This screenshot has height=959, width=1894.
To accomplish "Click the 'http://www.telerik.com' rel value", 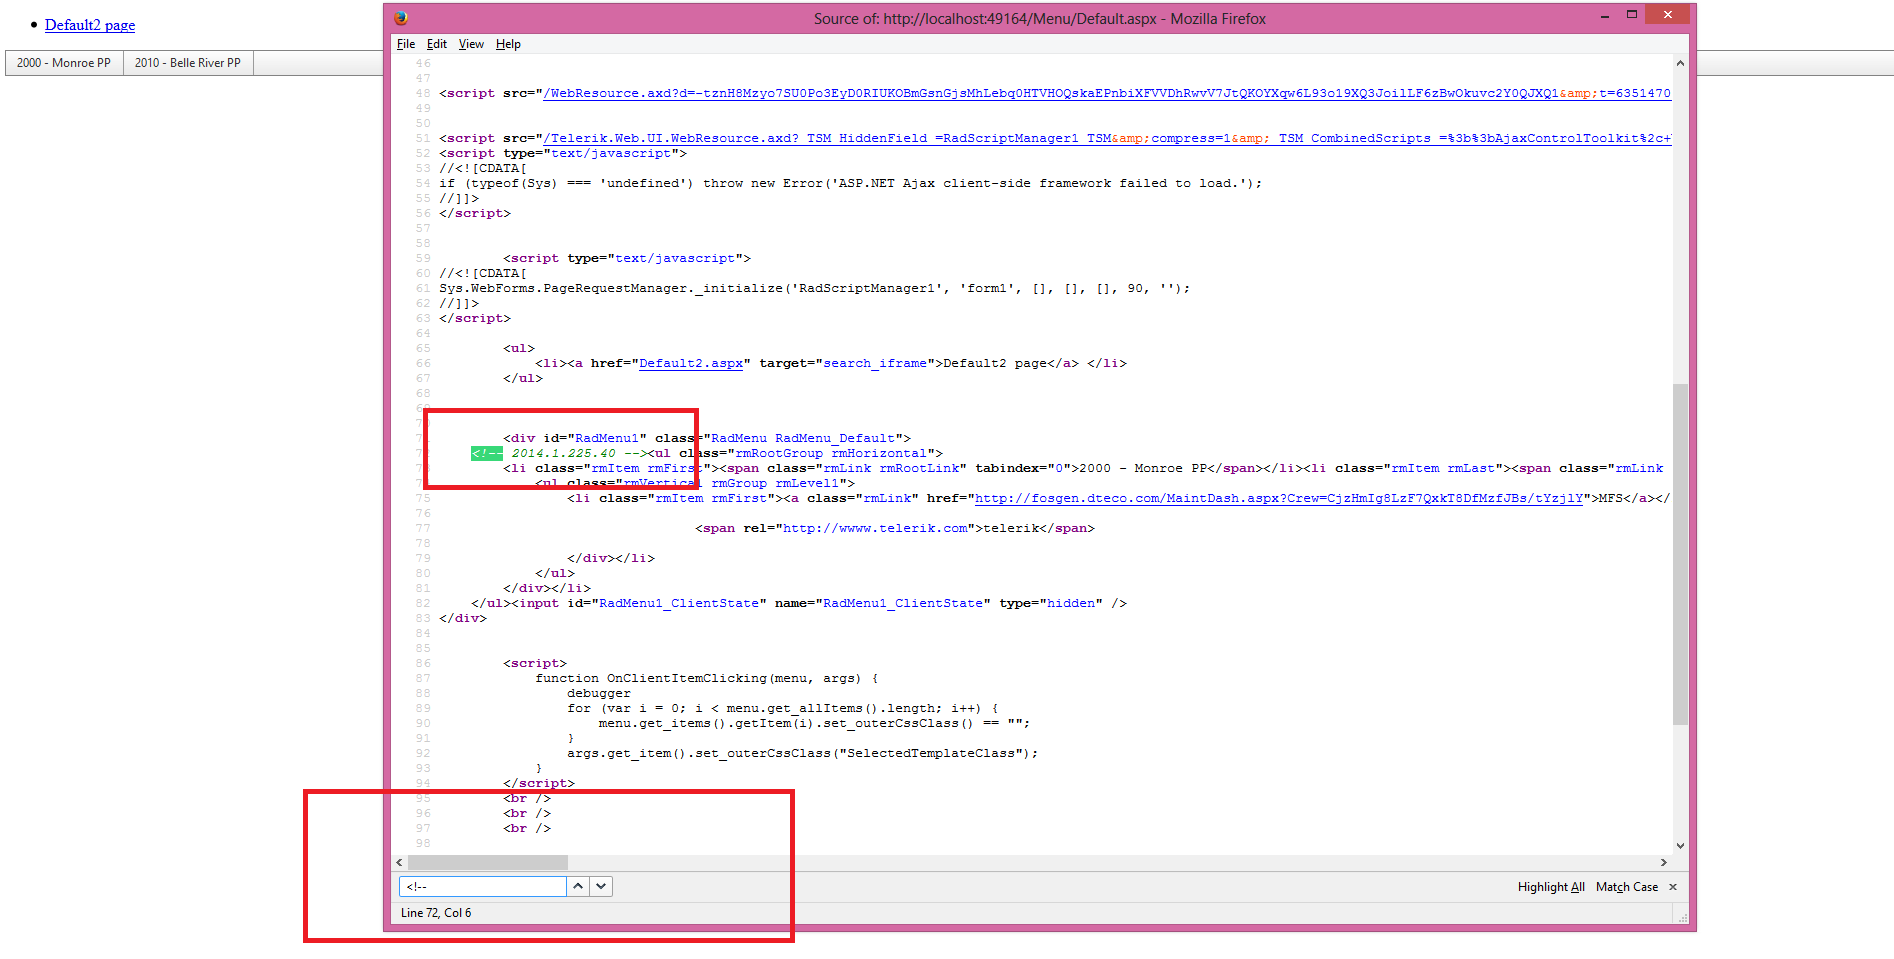I will (875, 528).
